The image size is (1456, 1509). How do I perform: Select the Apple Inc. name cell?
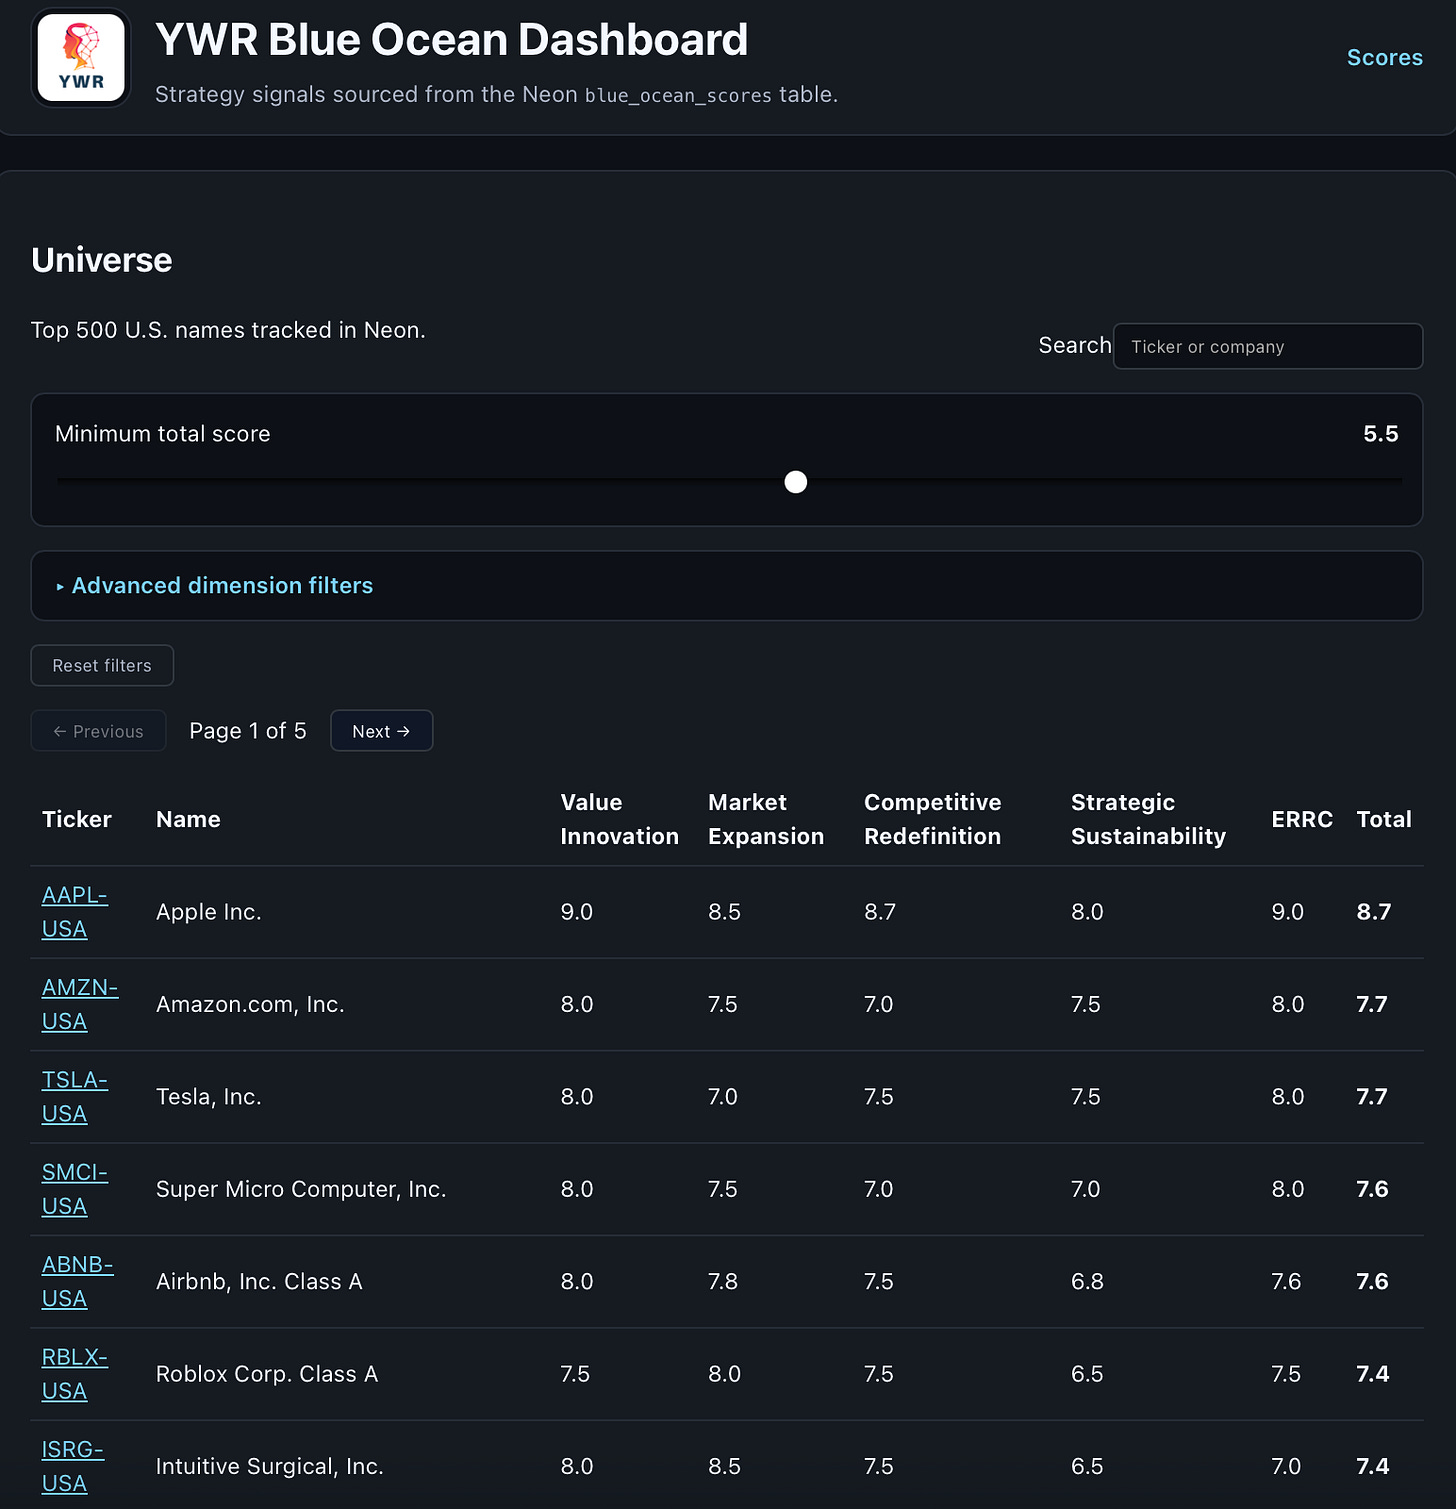pos(209,912)
